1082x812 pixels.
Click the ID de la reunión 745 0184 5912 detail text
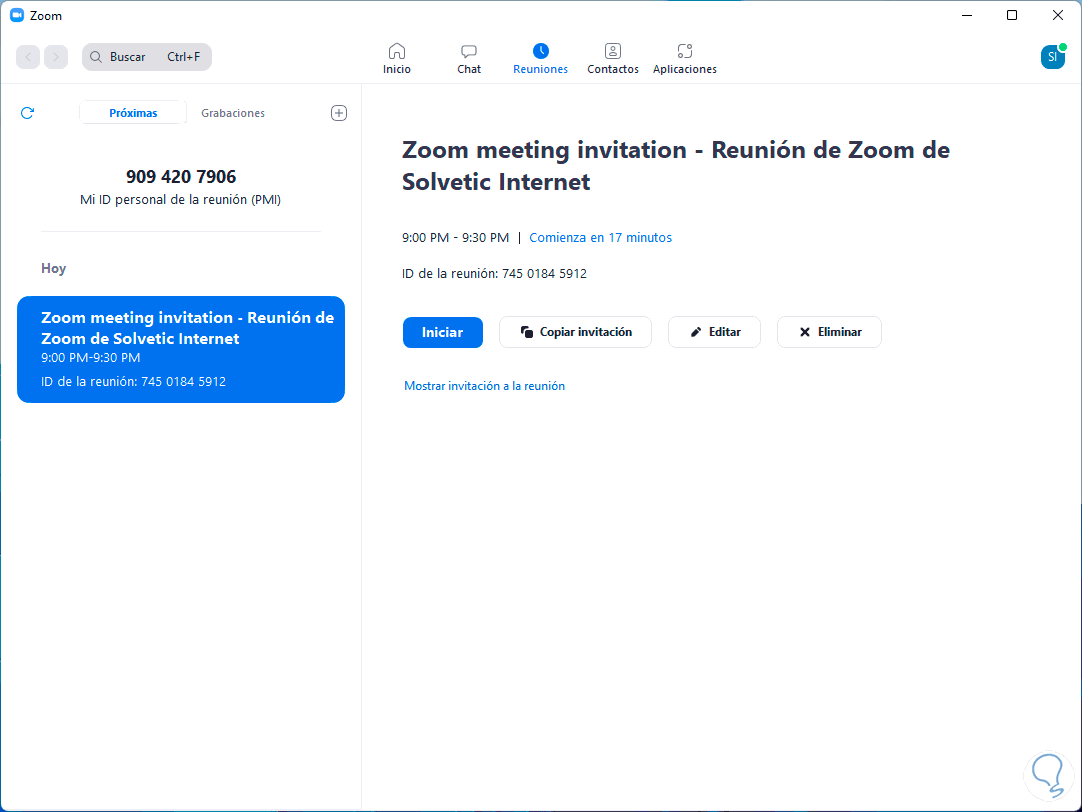(x=494, y=274)
